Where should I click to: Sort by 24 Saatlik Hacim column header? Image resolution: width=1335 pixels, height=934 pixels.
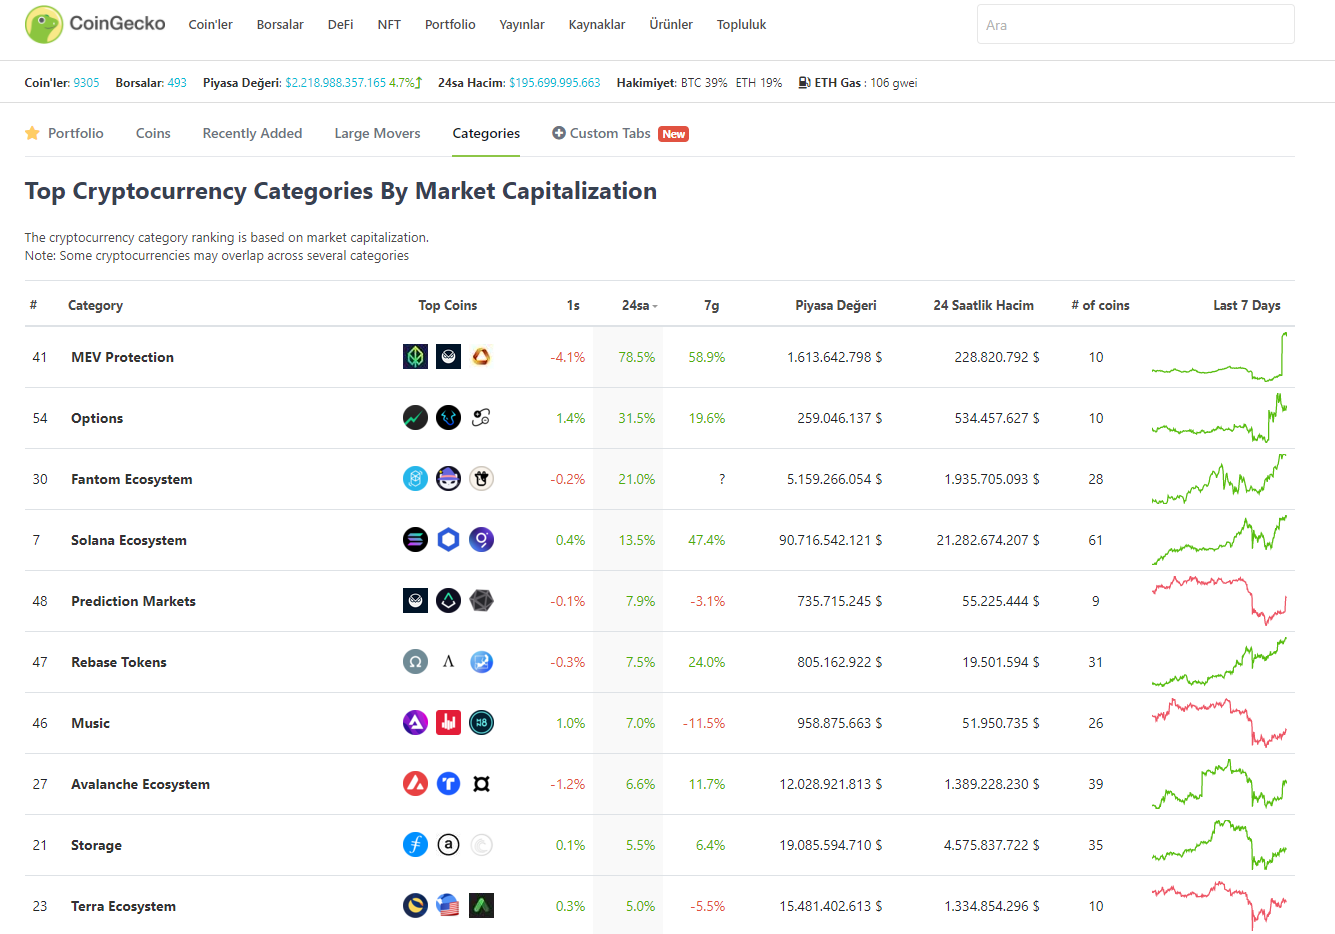click(983, 305)
